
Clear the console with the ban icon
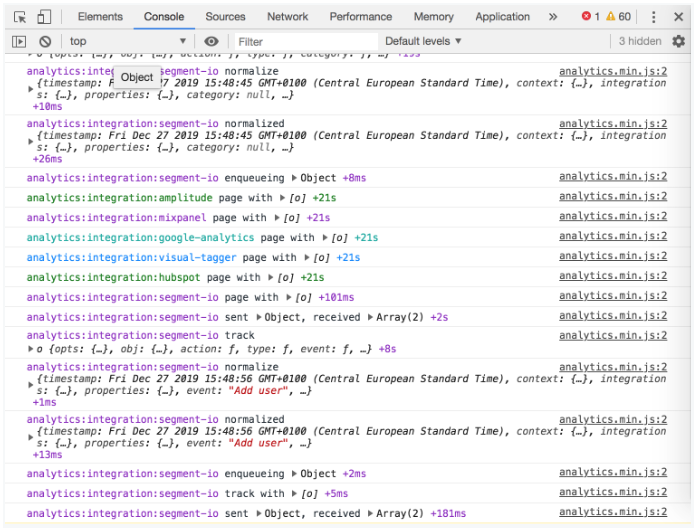tap(45, 41)
